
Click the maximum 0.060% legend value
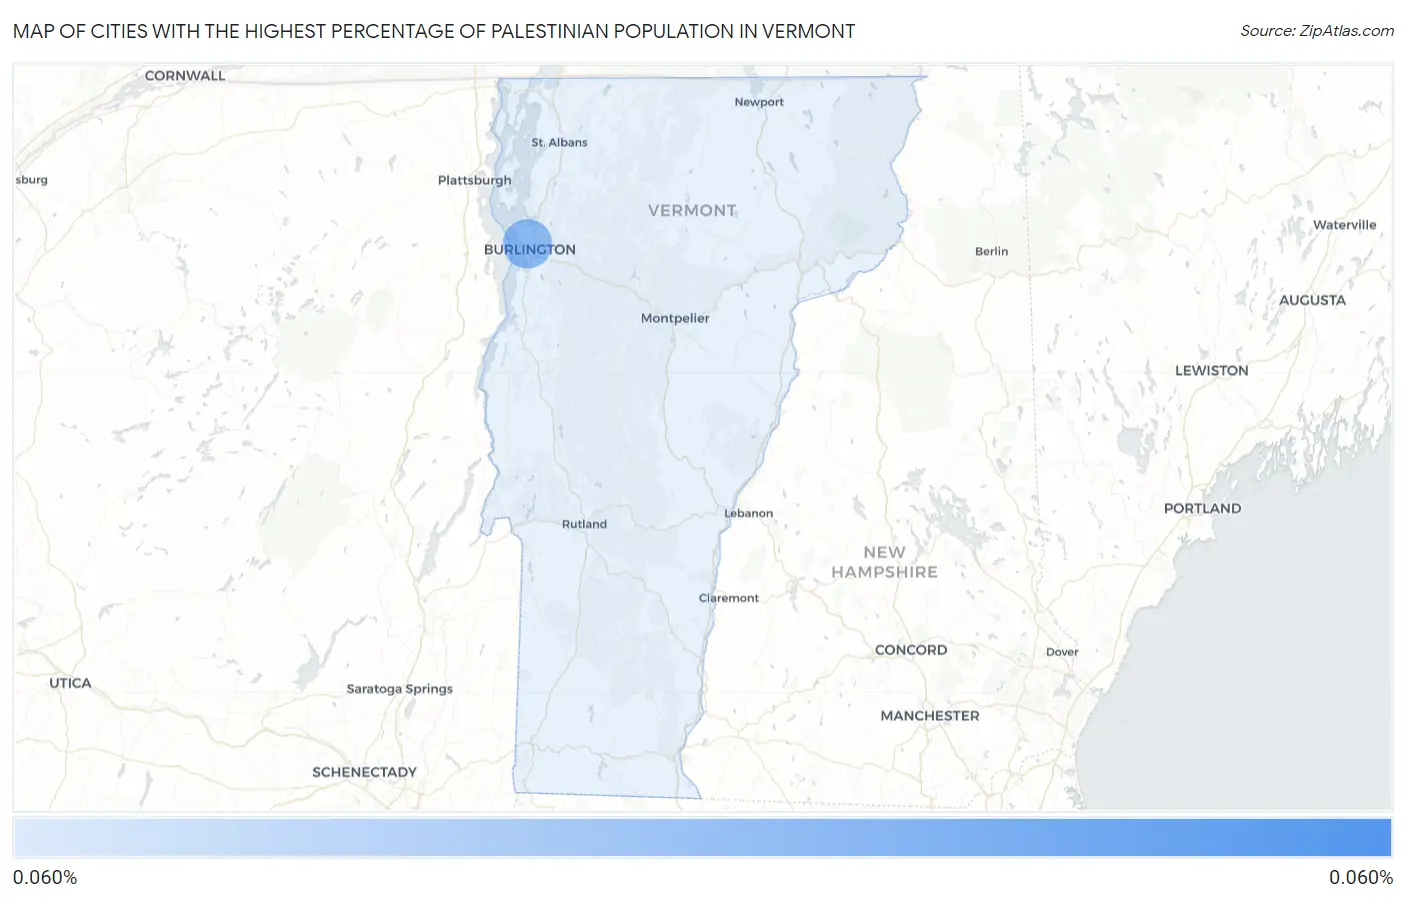point(1361,878)
